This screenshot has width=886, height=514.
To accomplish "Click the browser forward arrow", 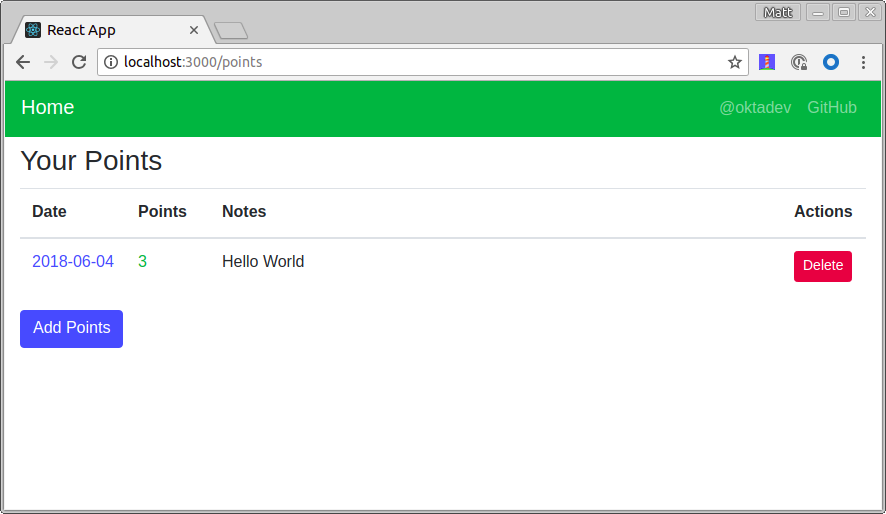I will 51,62.
